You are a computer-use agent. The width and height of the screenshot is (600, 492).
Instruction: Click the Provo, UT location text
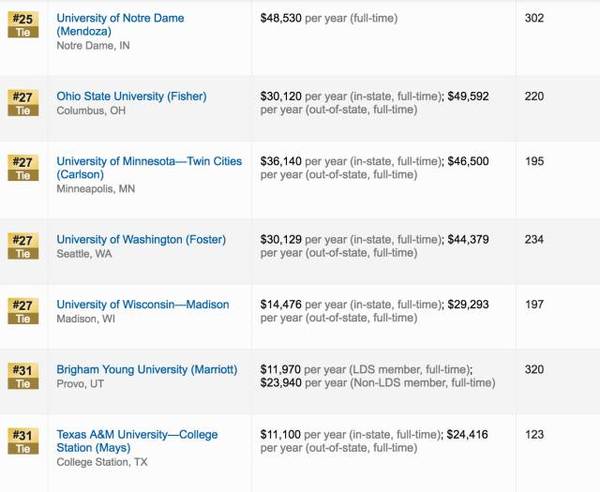(81, 384)
